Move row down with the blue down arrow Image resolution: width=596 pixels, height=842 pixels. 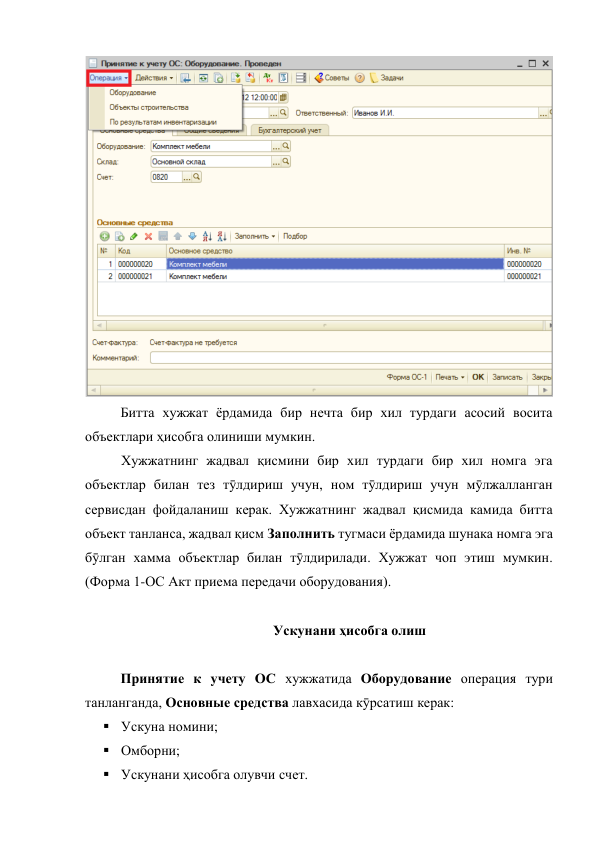click(x=192, y=236)
